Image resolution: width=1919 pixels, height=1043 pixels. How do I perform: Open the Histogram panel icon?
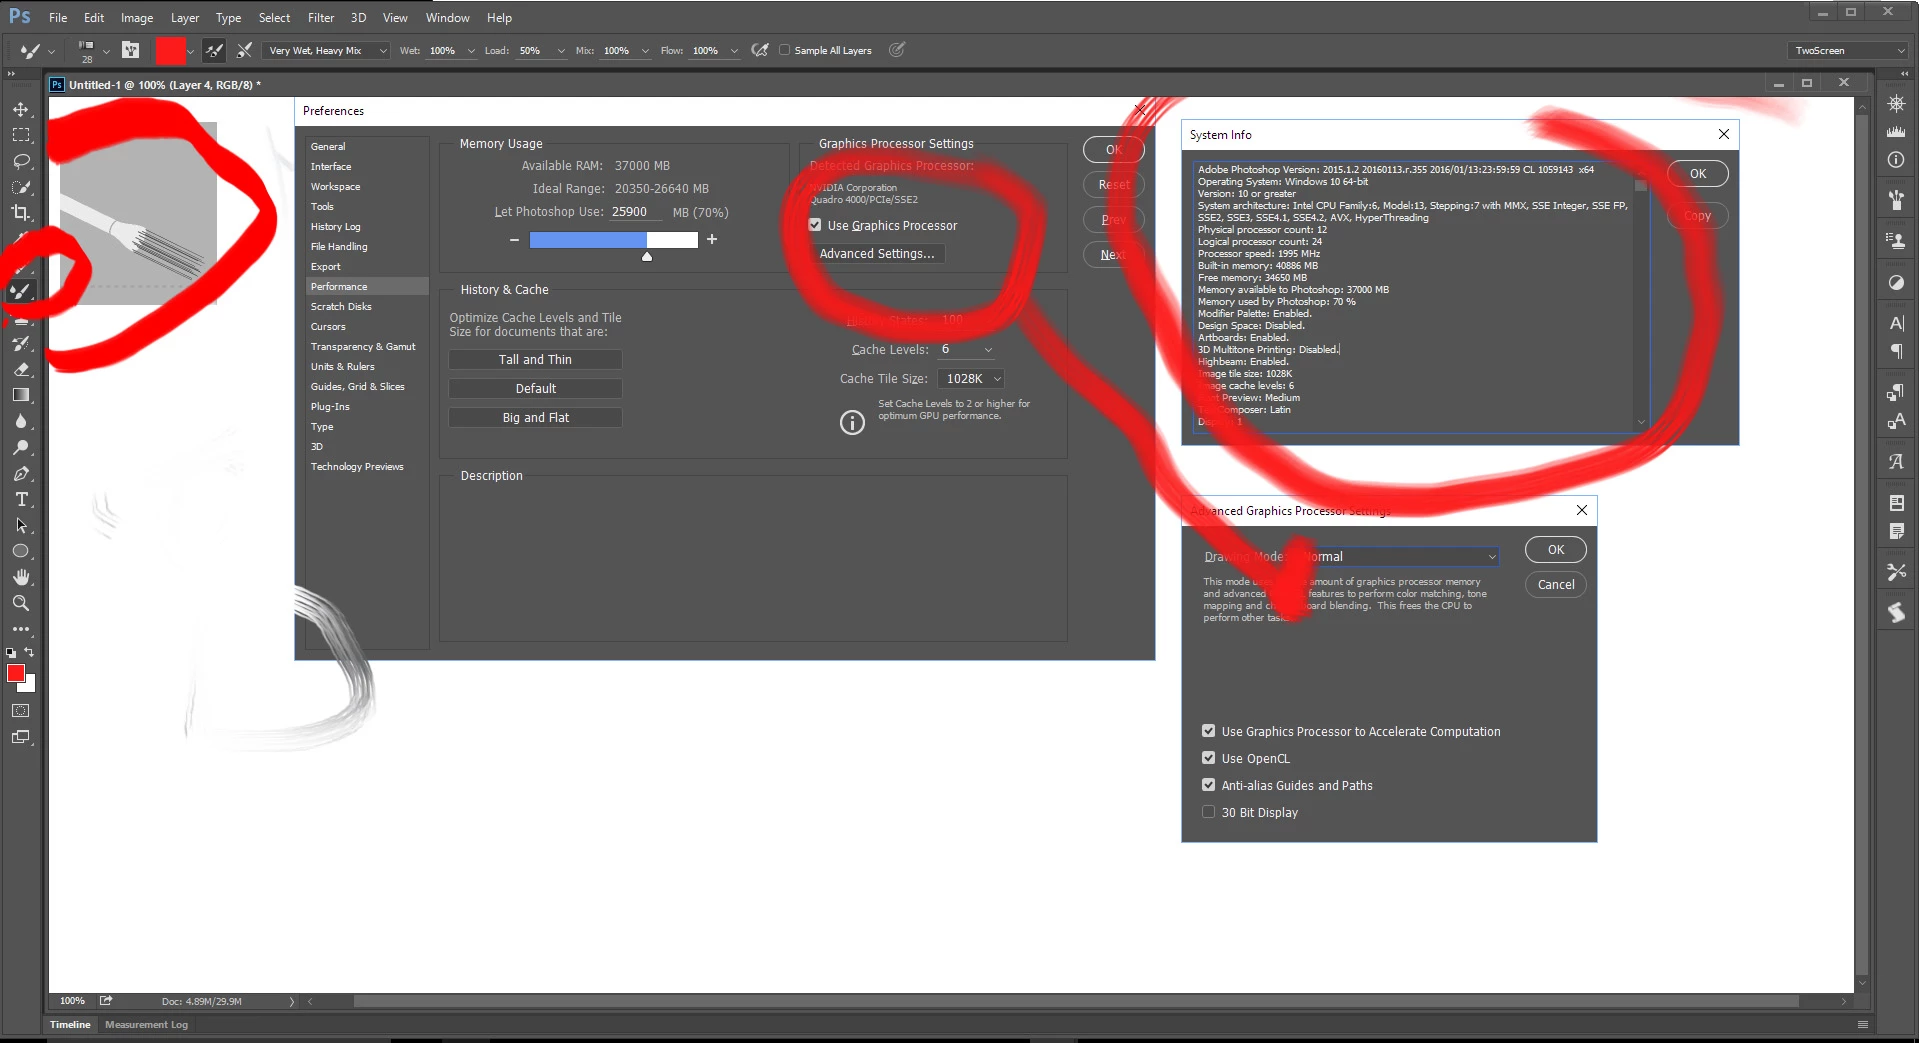1896,132
